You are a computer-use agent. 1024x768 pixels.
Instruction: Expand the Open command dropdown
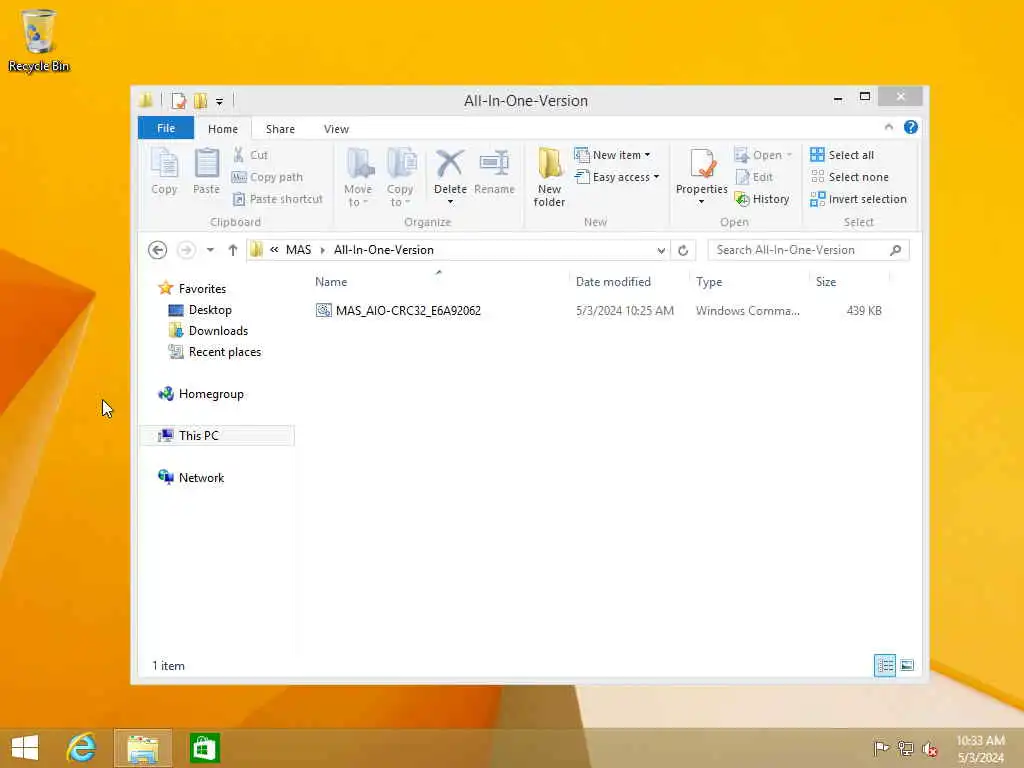pos(789,155)
